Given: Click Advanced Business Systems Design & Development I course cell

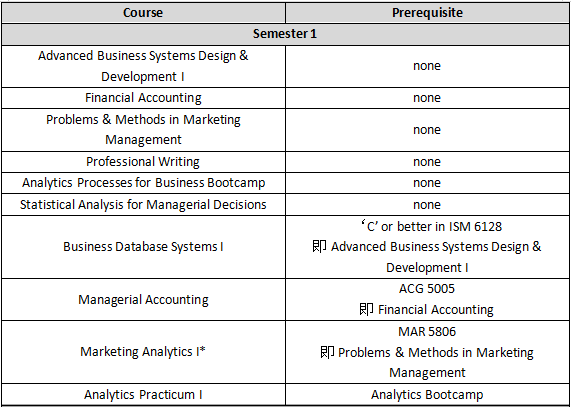Looking at the screenshot, I should pyautogui.click(x=143, y=66).
